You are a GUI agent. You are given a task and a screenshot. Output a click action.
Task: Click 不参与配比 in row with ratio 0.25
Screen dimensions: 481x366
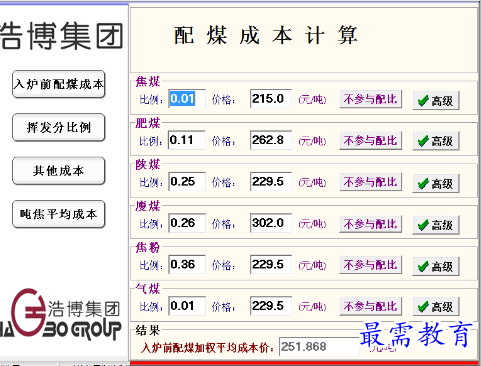pyautogui.click(x=370, y=182)
